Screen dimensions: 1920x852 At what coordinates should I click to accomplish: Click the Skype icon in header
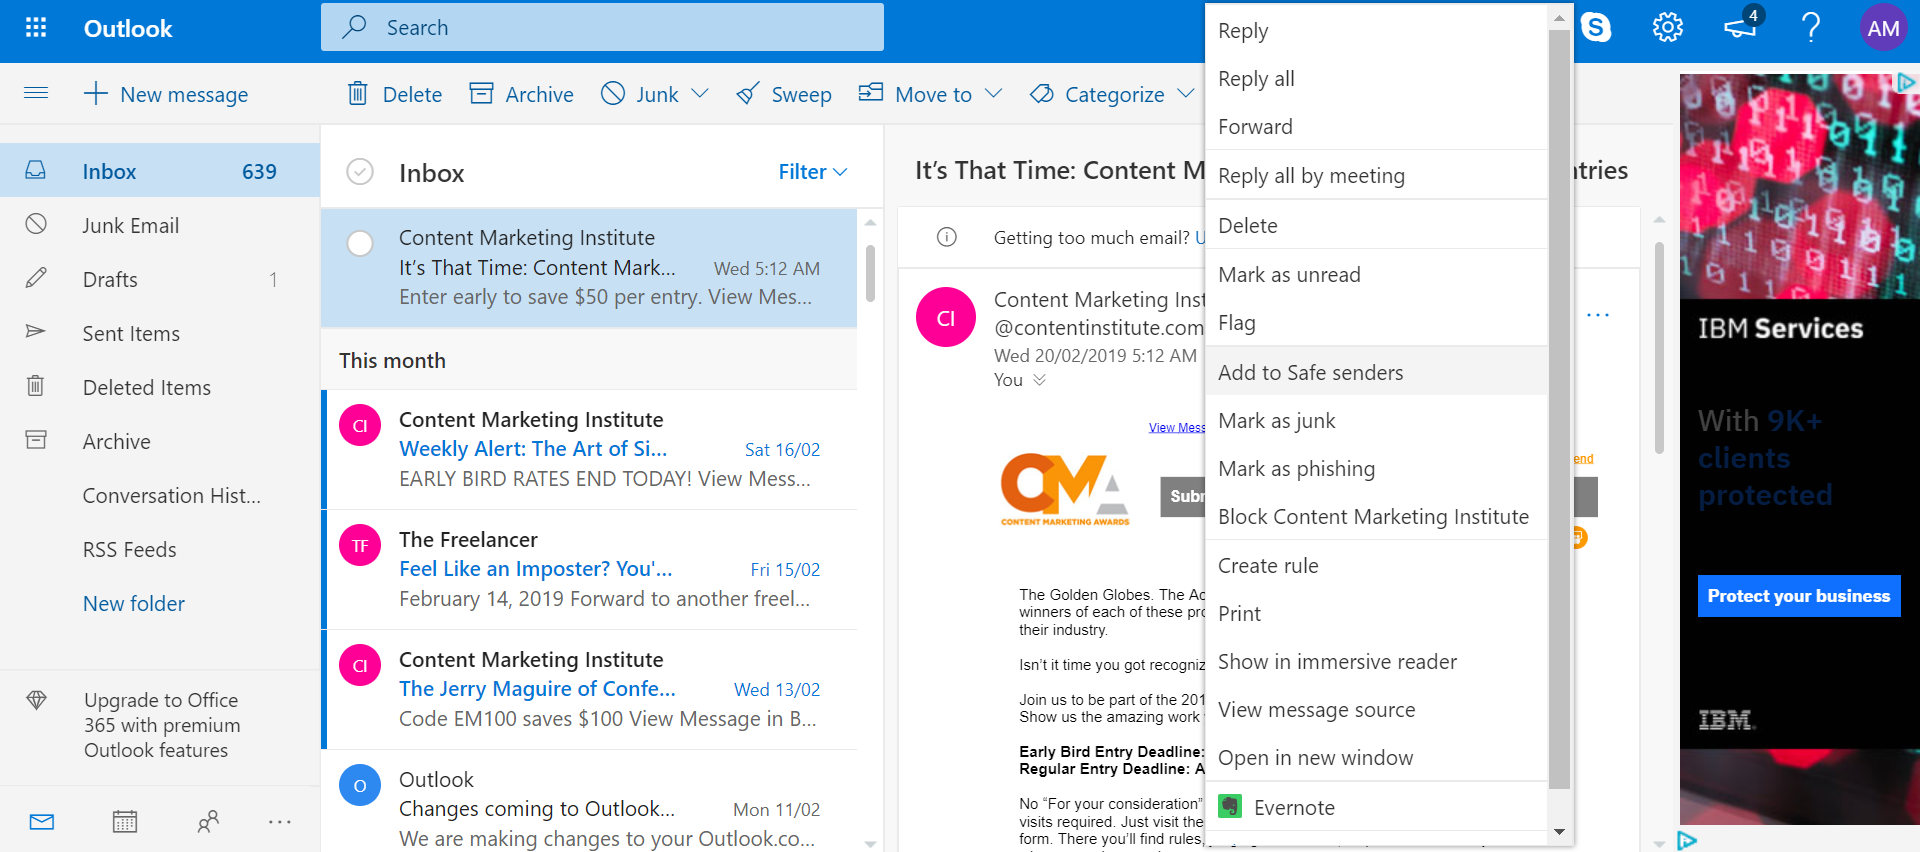tap(1596, 28)
